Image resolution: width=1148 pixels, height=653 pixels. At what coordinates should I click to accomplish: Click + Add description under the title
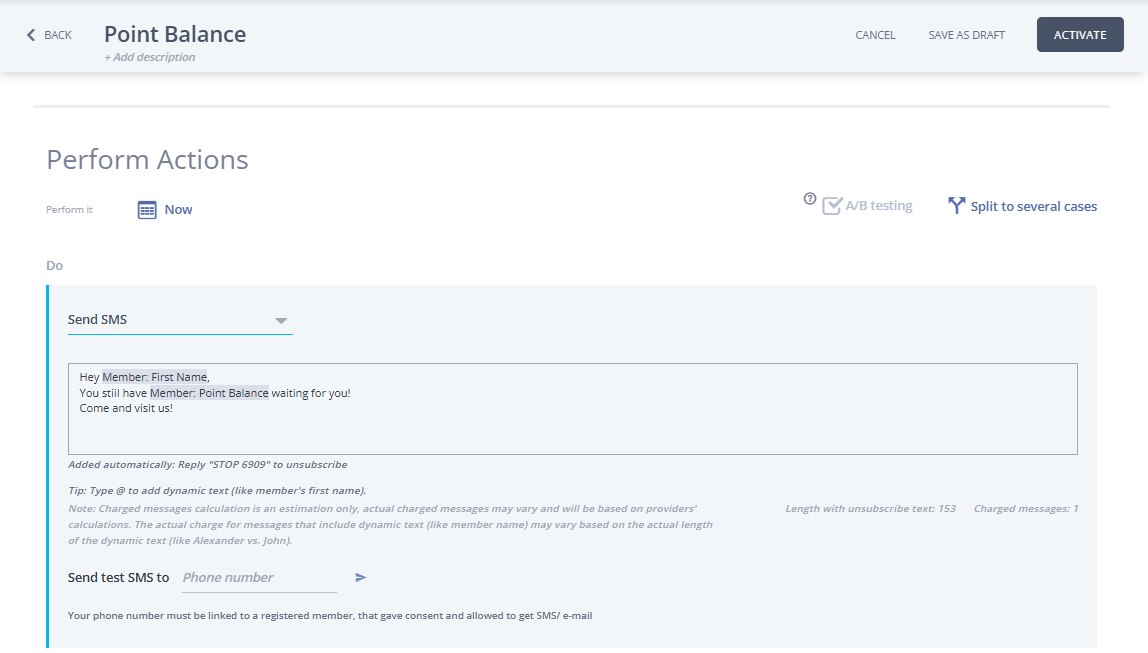(150, 57)
